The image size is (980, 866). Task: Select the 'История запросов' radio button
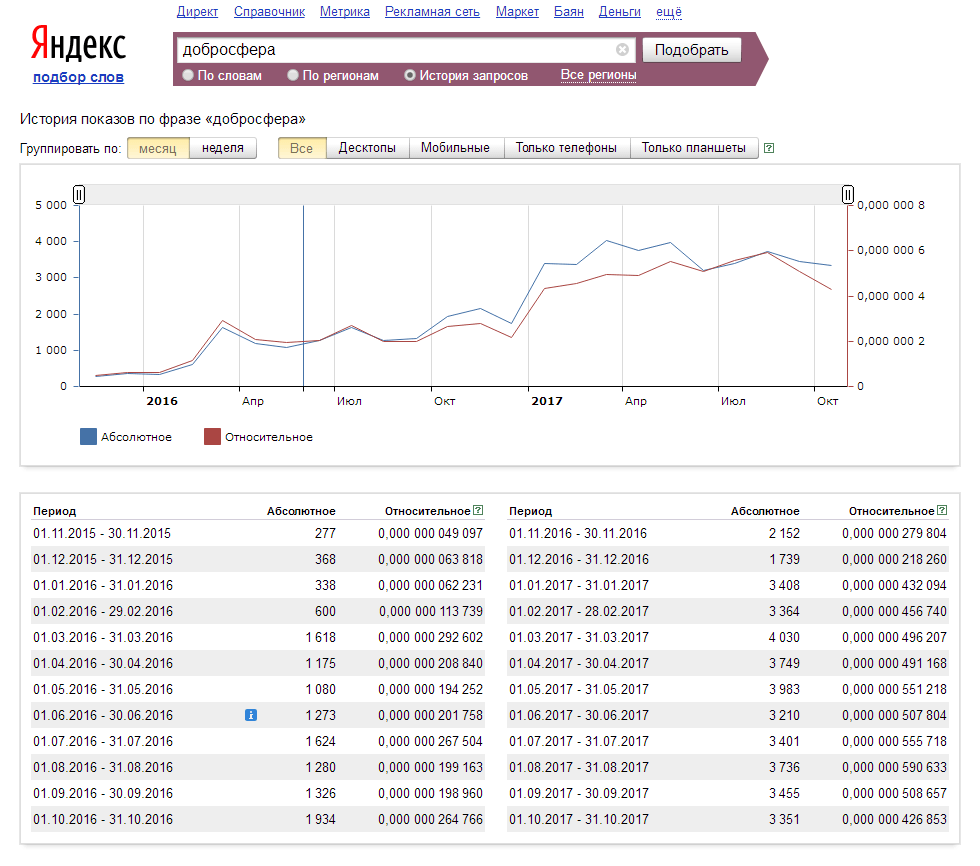[410, 75]
